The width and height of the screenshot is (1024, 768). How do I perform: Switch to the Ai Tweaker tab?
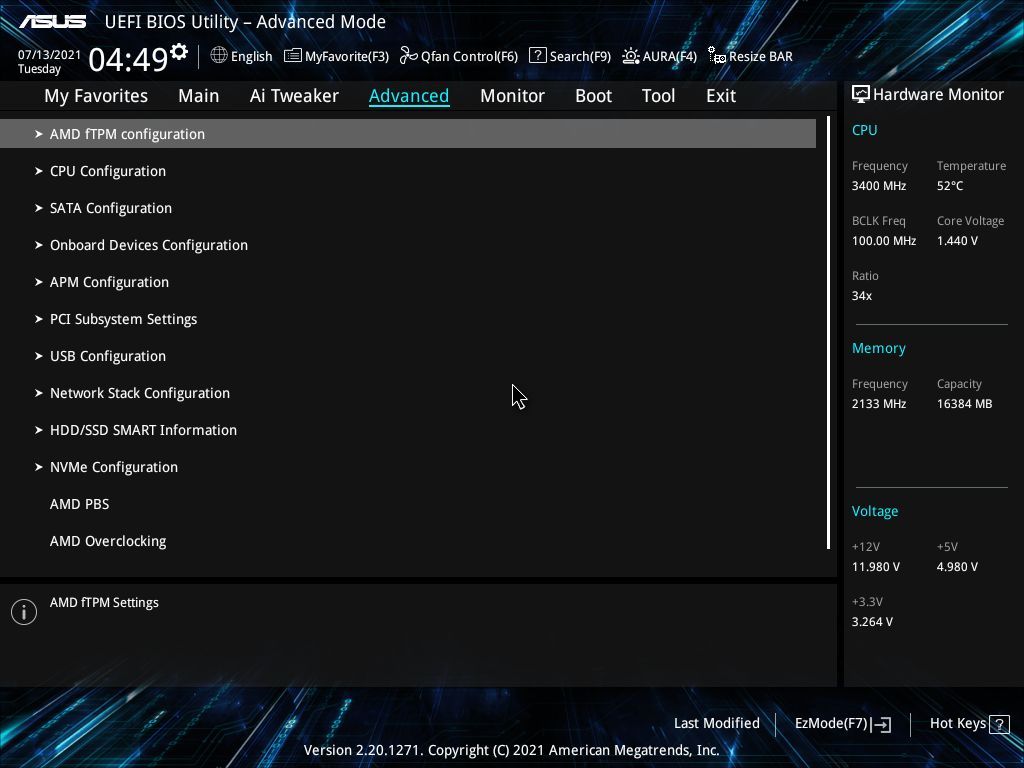coord(294,96)
